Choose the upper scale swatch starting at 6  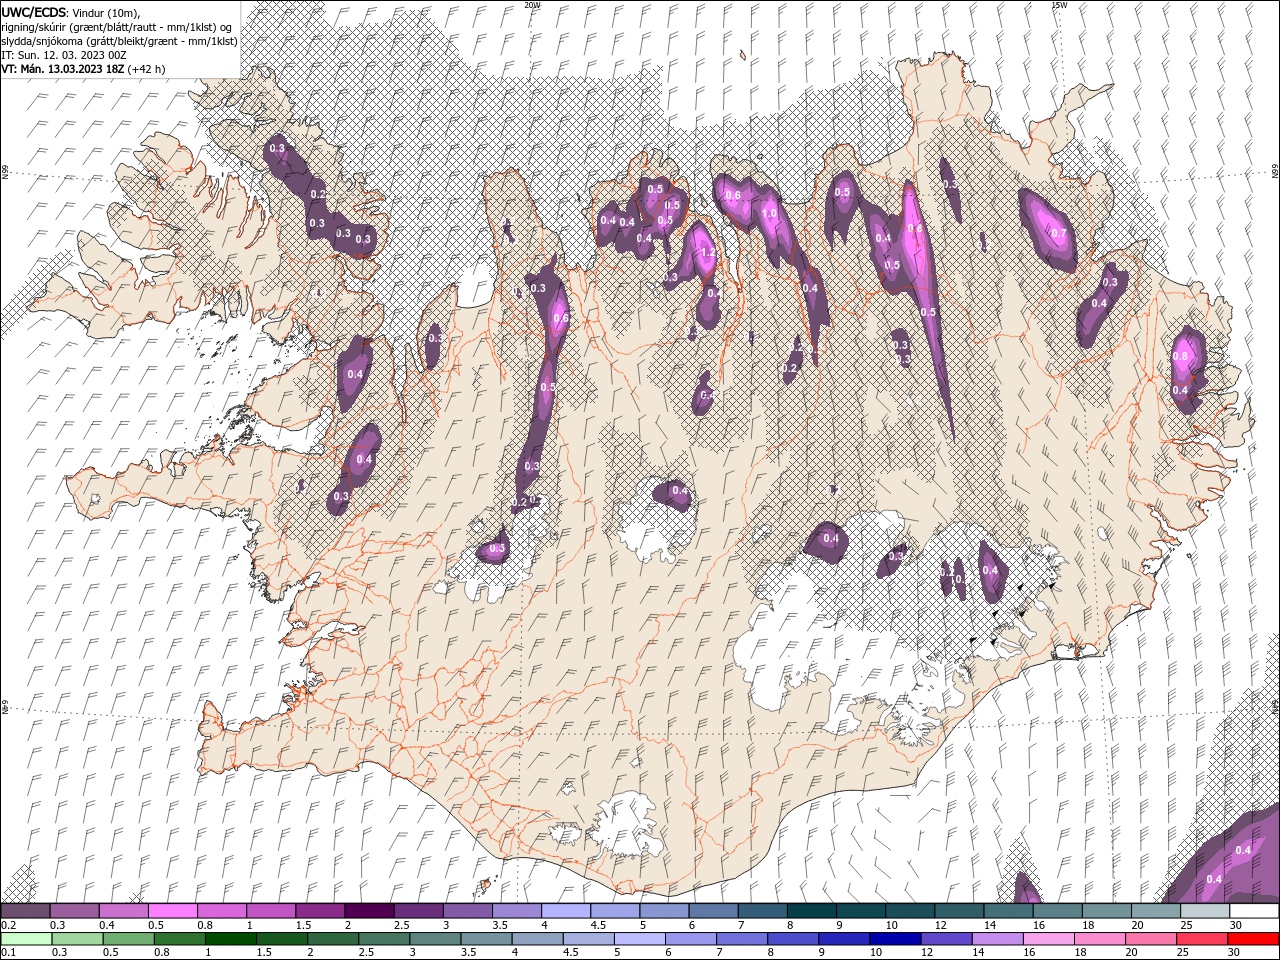[x=712, y=911]
